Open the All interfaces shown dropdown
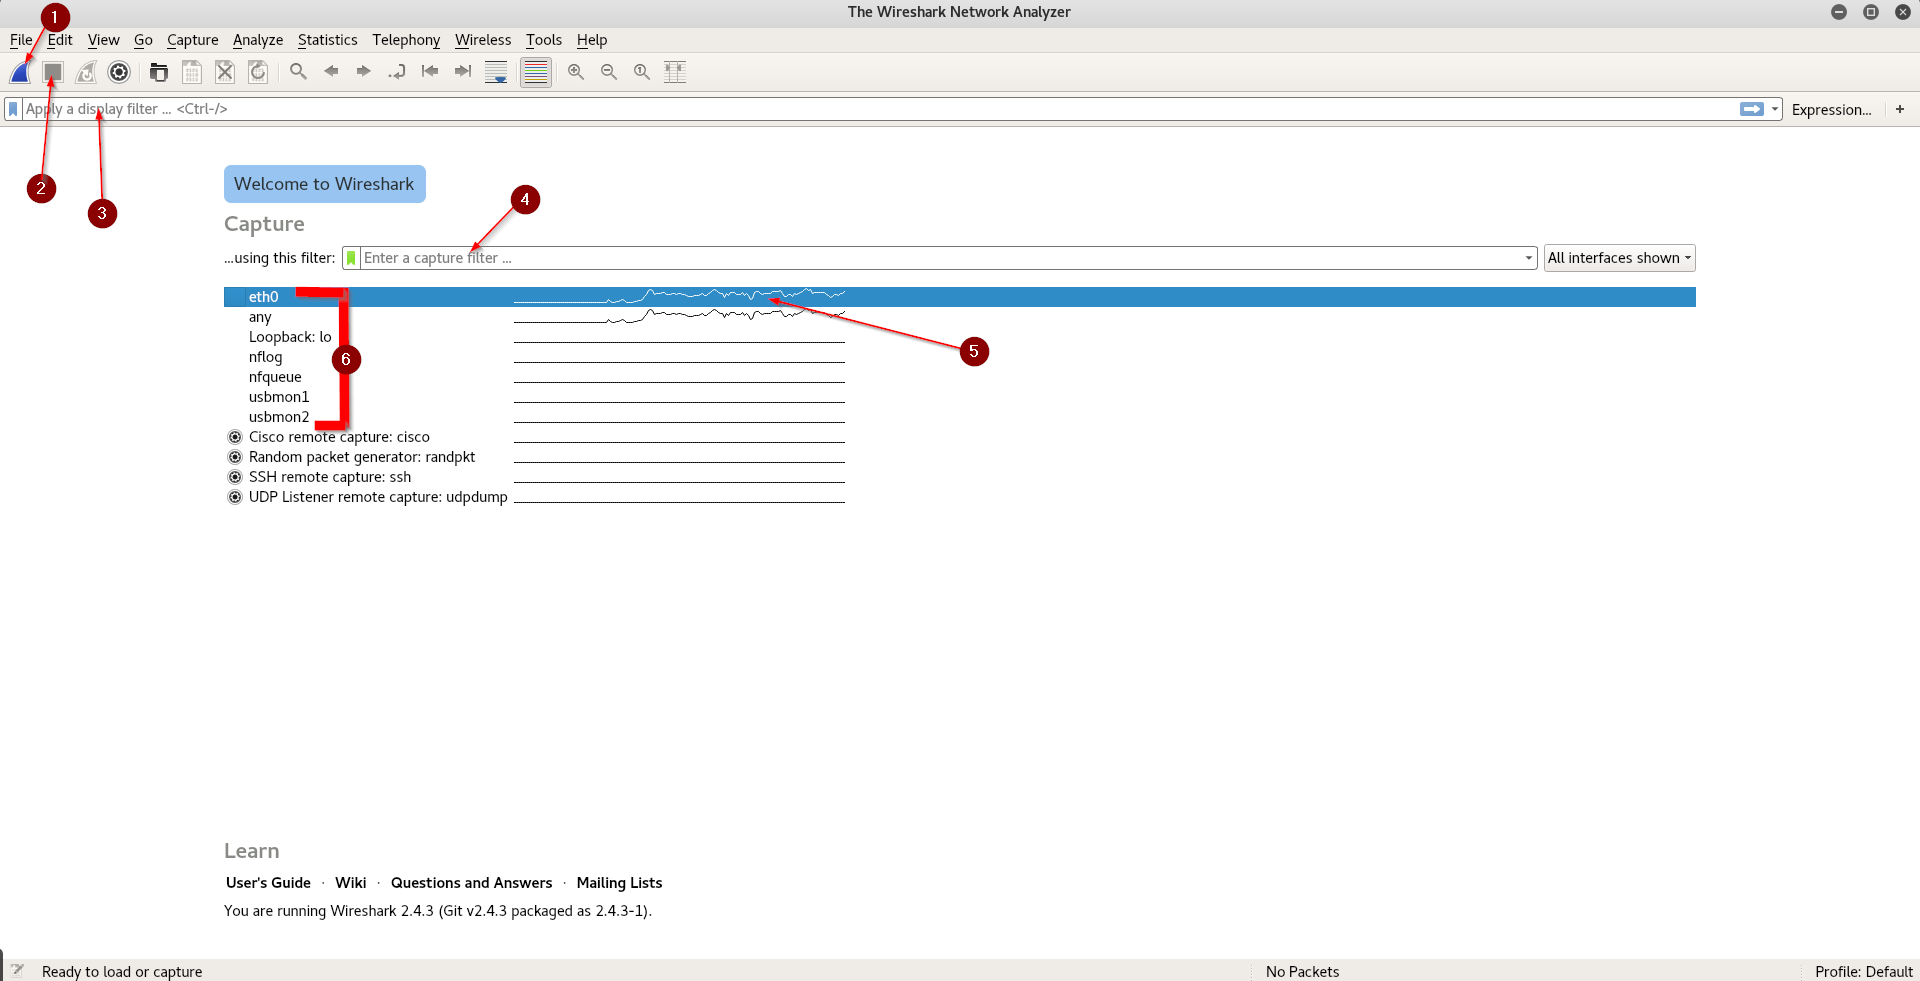Screen dimensions: 1920x981 [x=1619, y=258]
